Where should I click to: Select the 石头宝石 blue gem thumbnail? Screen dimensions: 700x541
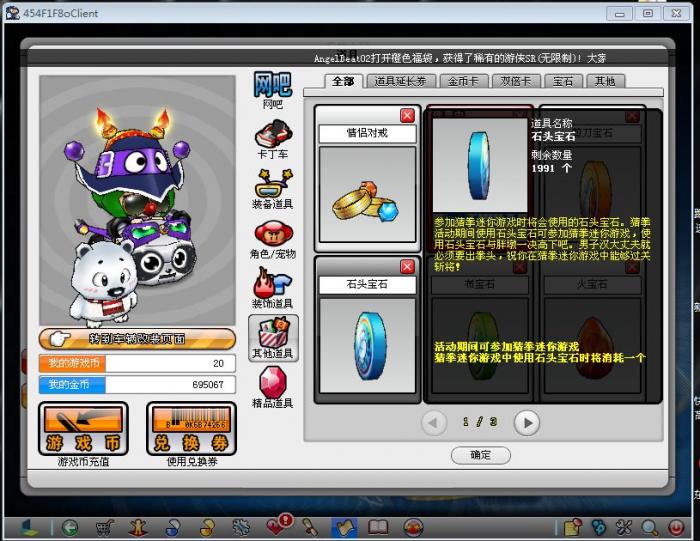[x=367, y=345]
